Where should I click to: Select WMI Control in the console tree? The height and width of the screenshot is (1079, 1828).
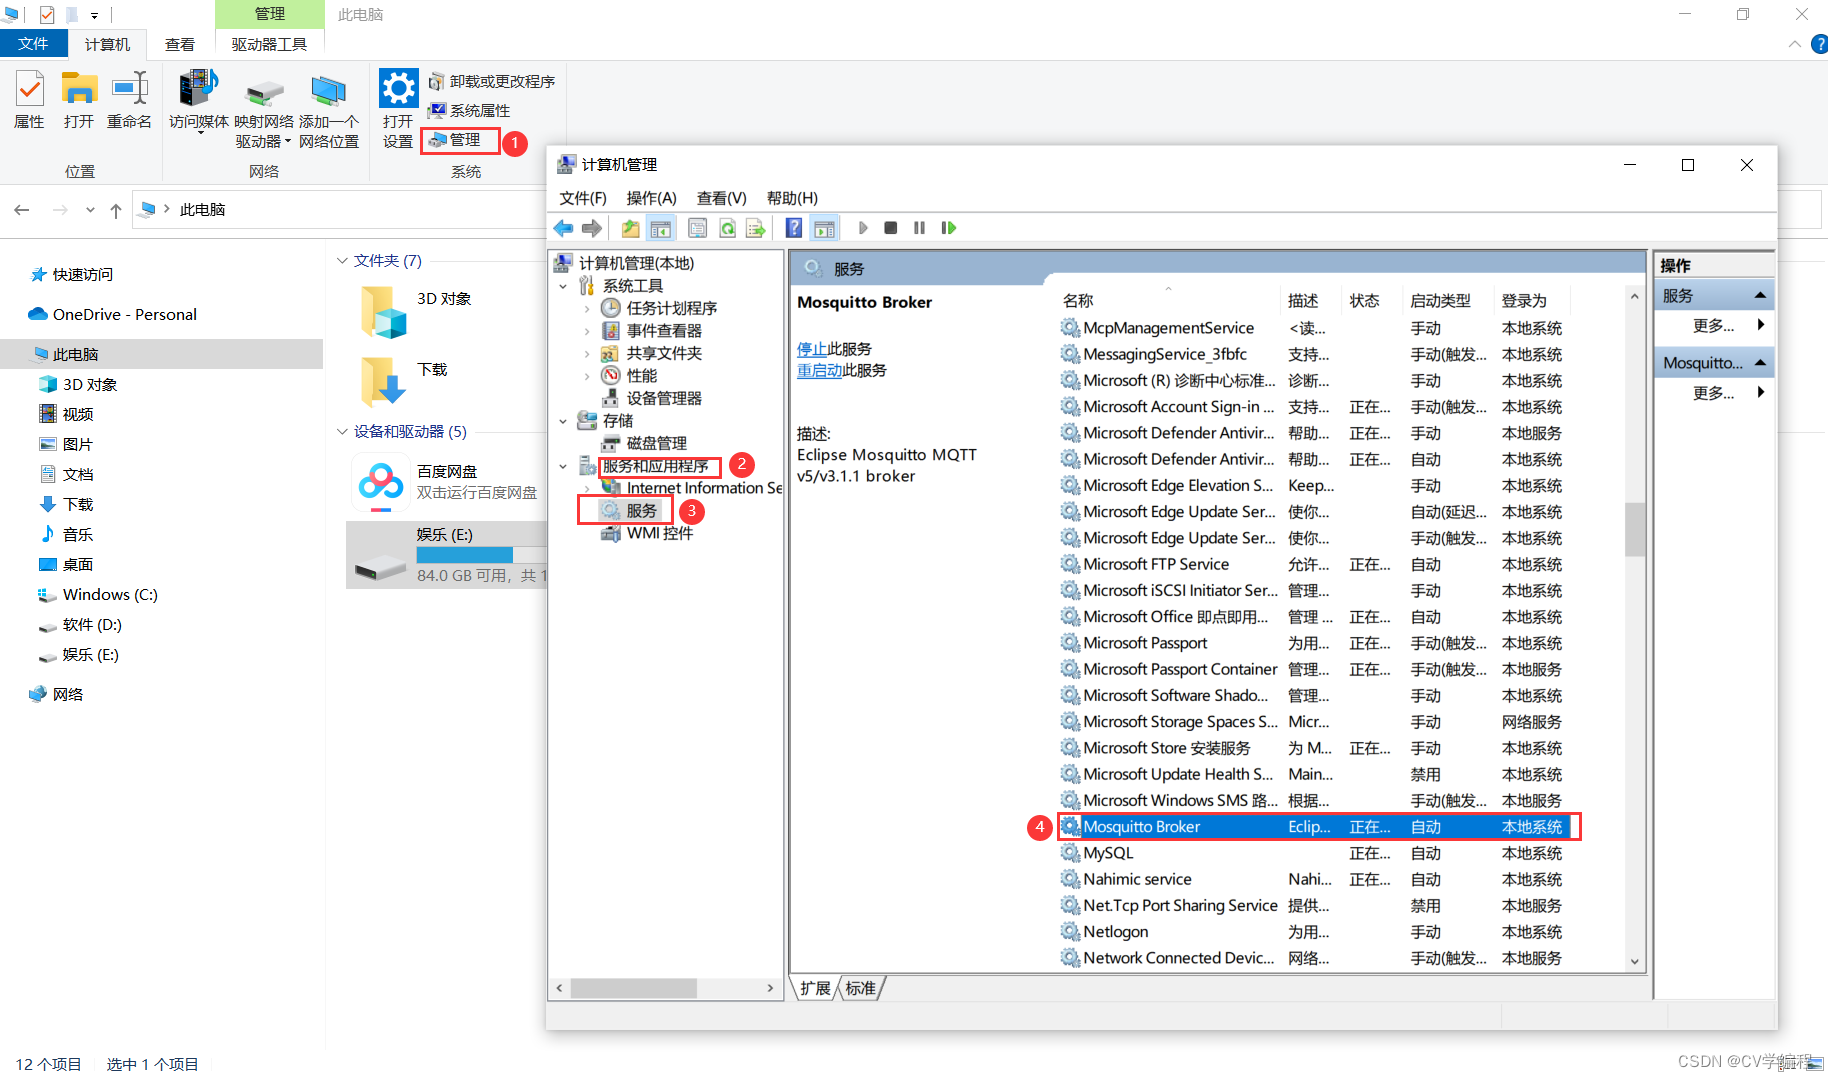coord(659,533)
